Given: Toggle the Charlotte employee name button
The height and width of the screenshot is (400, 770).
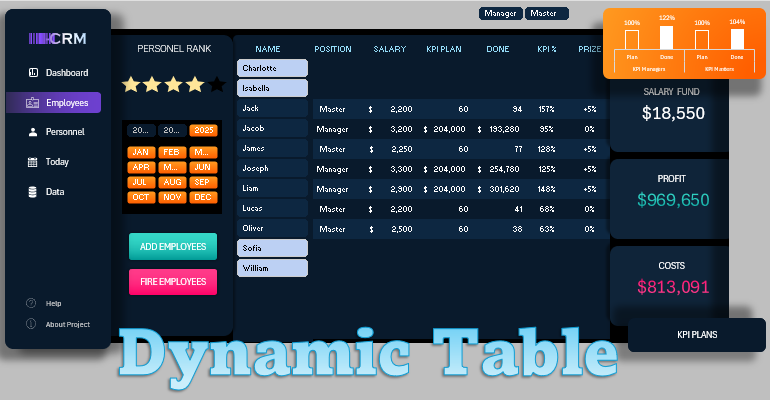Looking at the screenshot, I should (x=272, y=68).
